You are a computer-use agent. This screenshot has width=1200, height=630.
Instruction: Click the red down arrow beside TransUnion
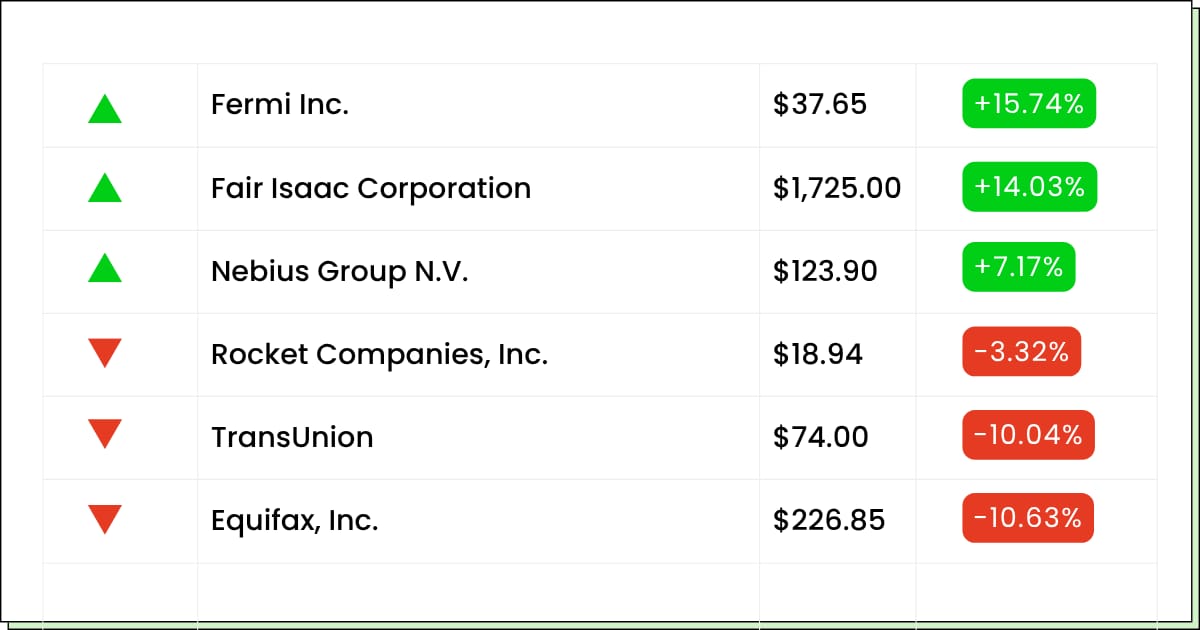(105, 434)
